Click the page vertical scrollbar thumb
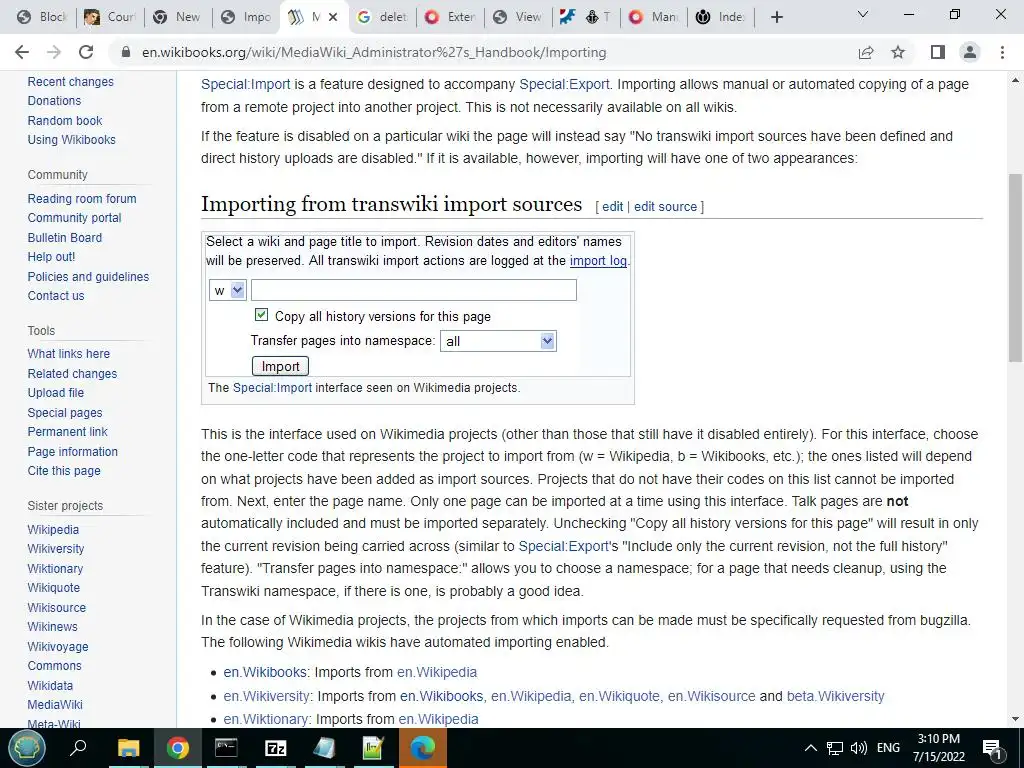The width and height of the screenshot is (1024, 768). (x=1015, y=268)
